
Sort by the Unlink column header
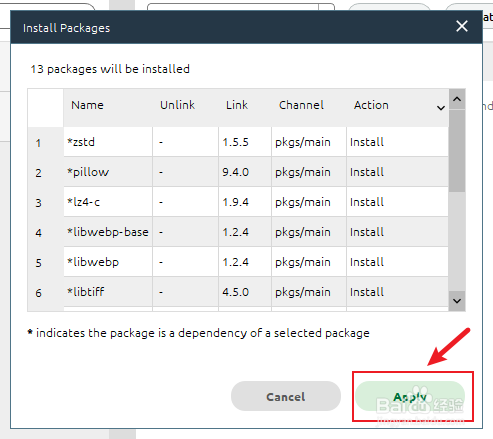(x=177, y=105)
